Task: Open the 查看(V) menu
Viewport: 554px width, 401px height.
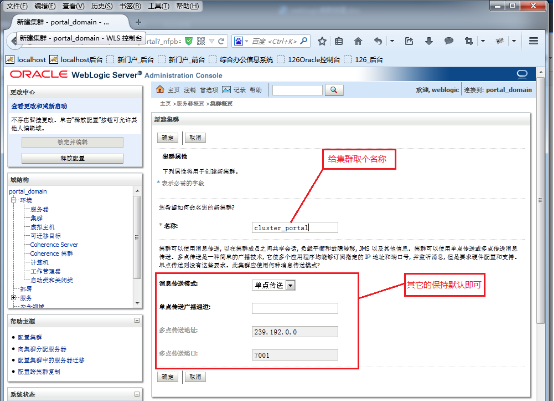Action: pyautogui.click(x=73, y=6)
